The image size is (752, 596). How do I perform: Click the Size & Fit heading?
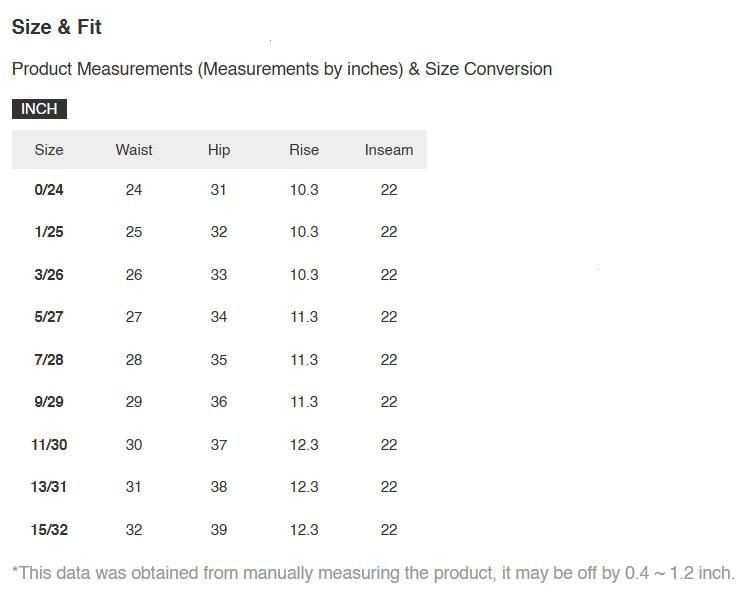click(x=57, y=27)
